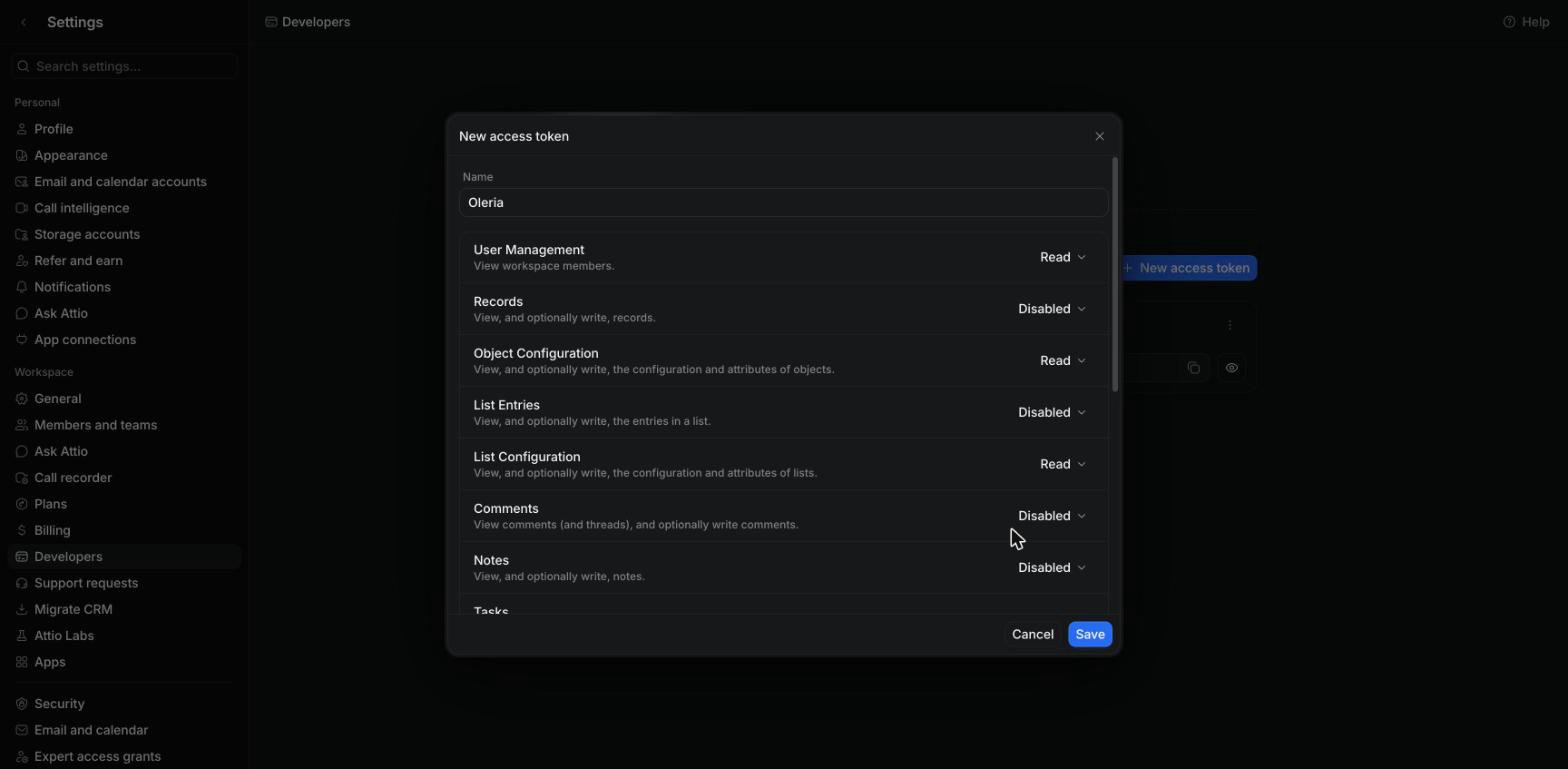This screenshot has height=769, width=1568.
Task: Open Comments permission dropdown
Action: point(1051,516)
